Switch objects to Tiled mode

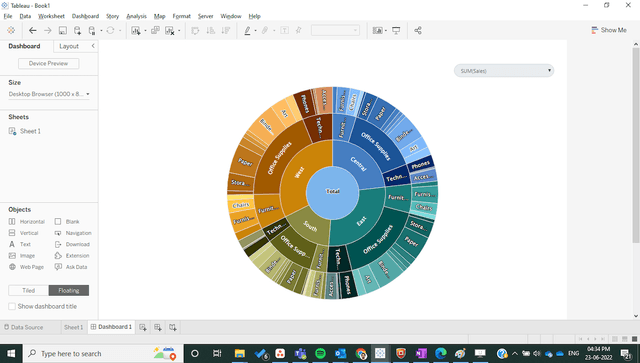29,290
